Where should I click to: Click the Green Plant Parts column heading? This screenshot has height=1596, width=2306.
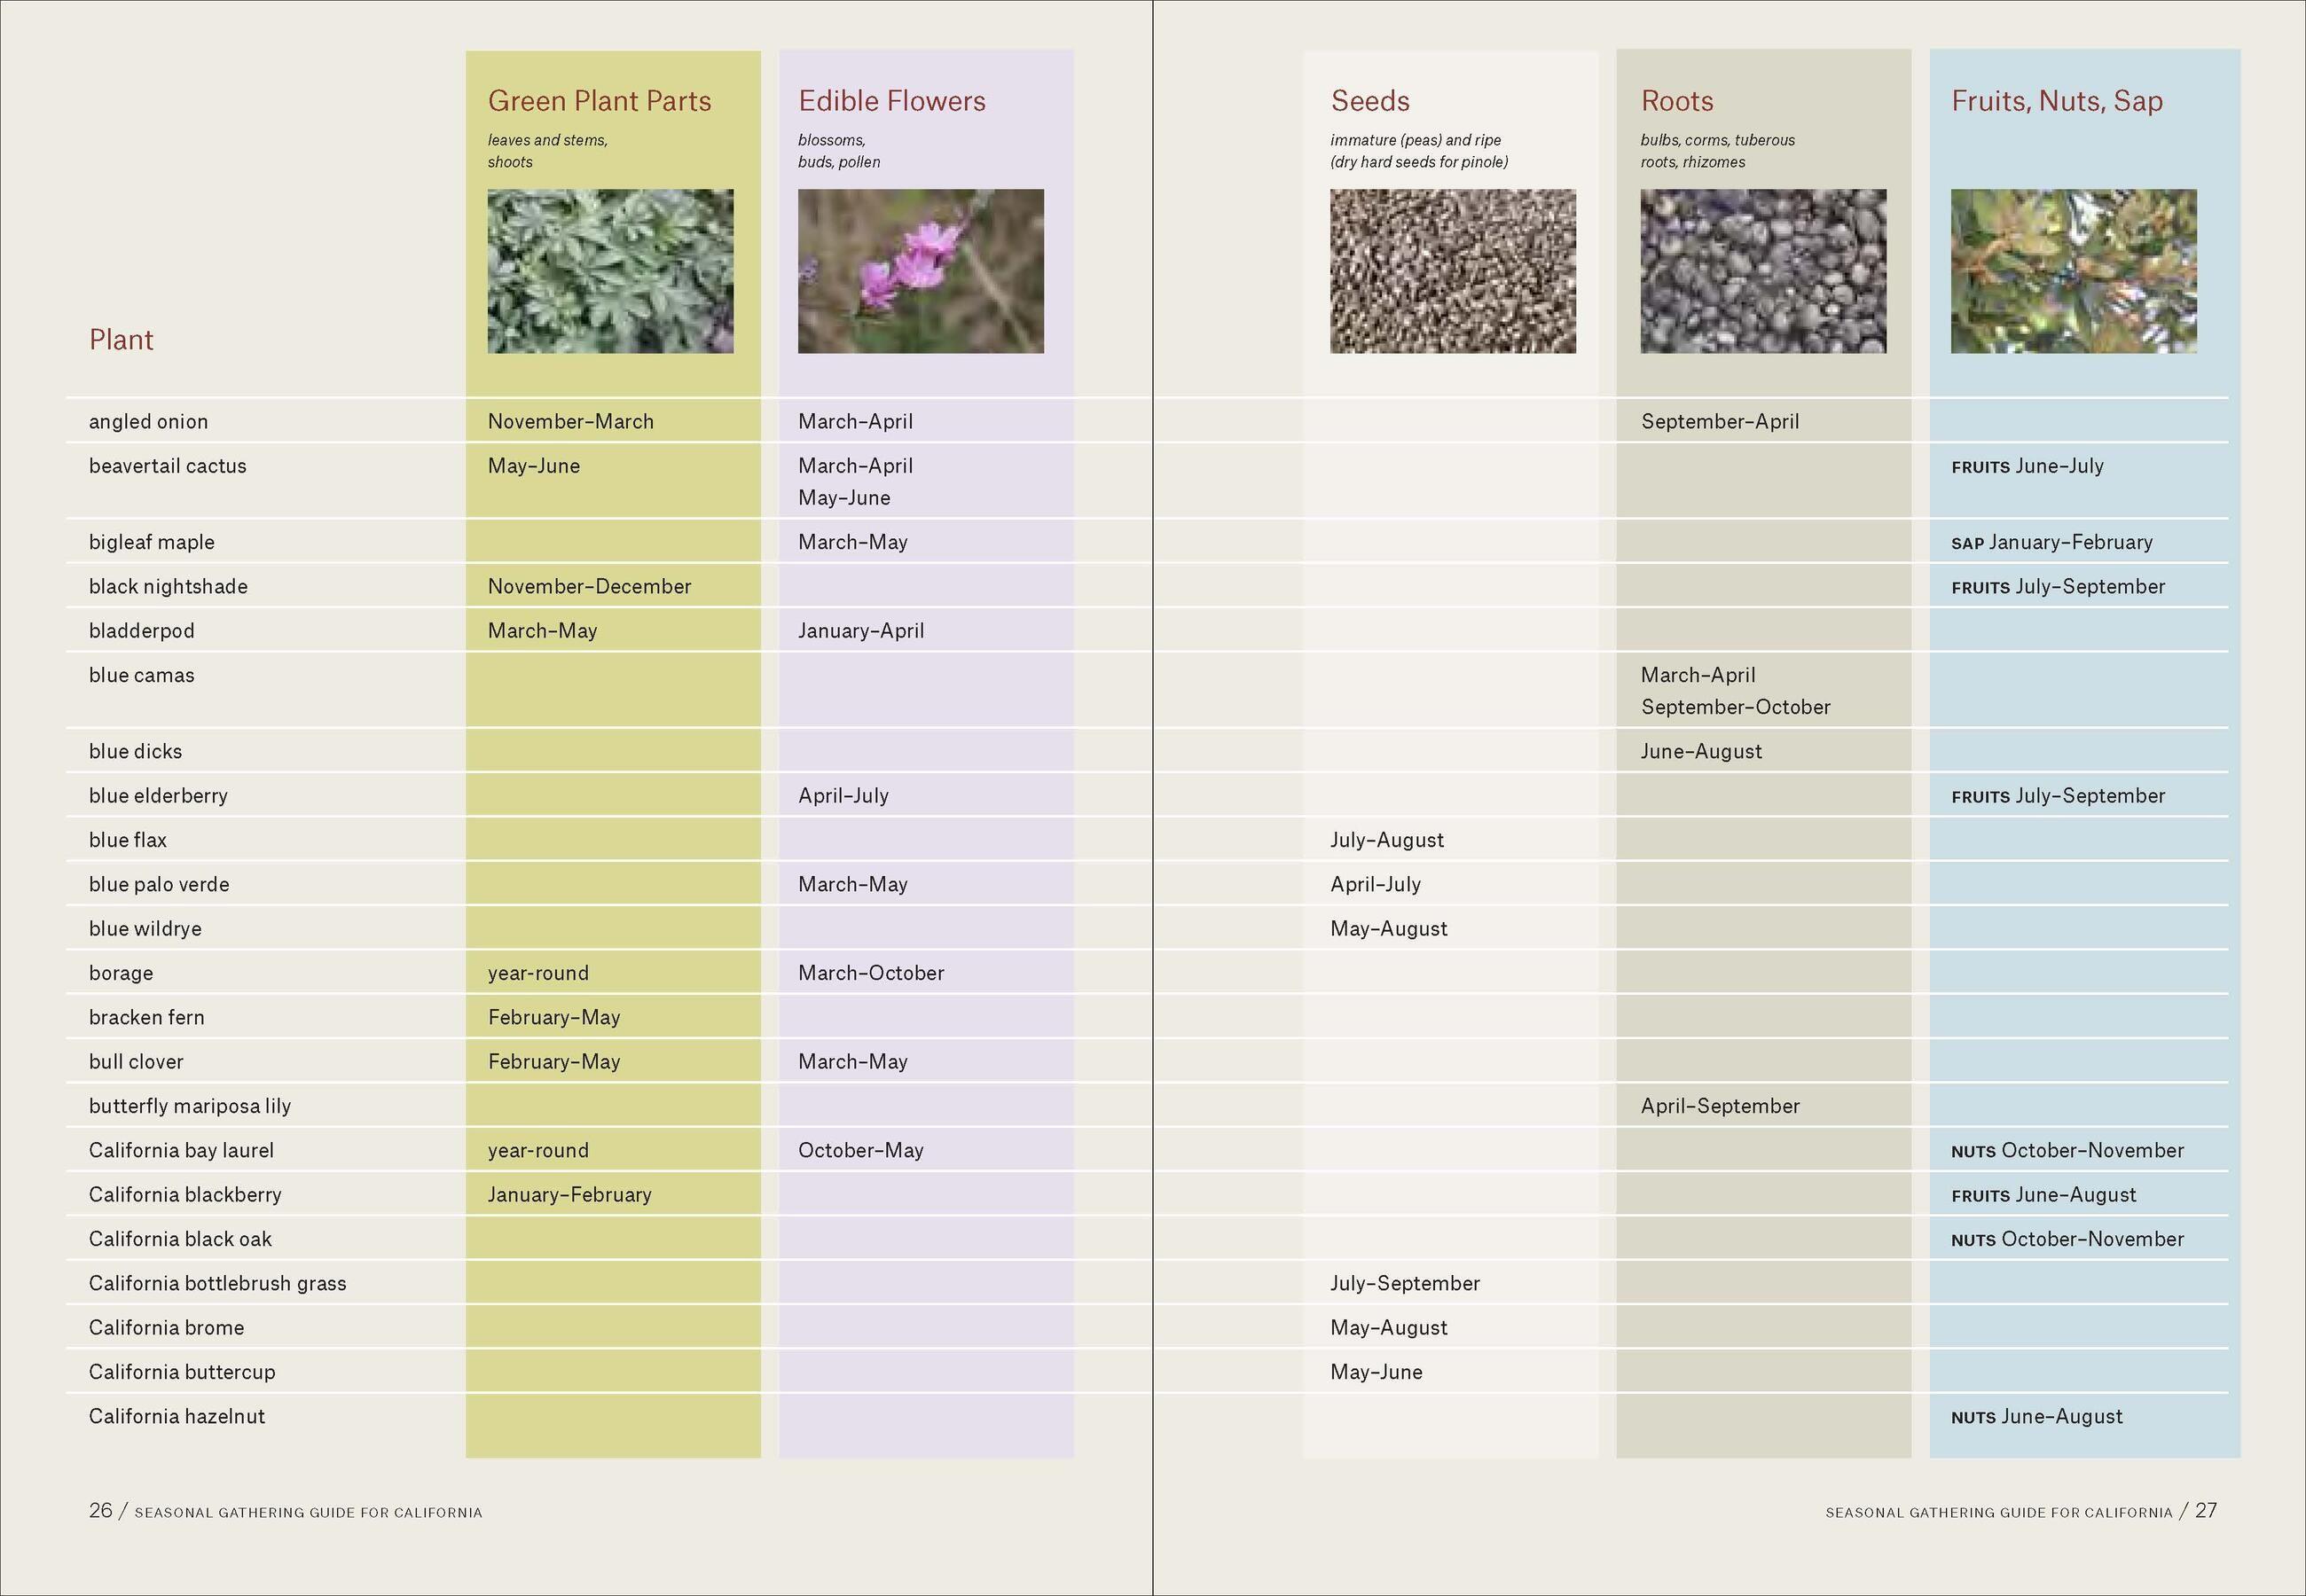(x=599, y=101)
